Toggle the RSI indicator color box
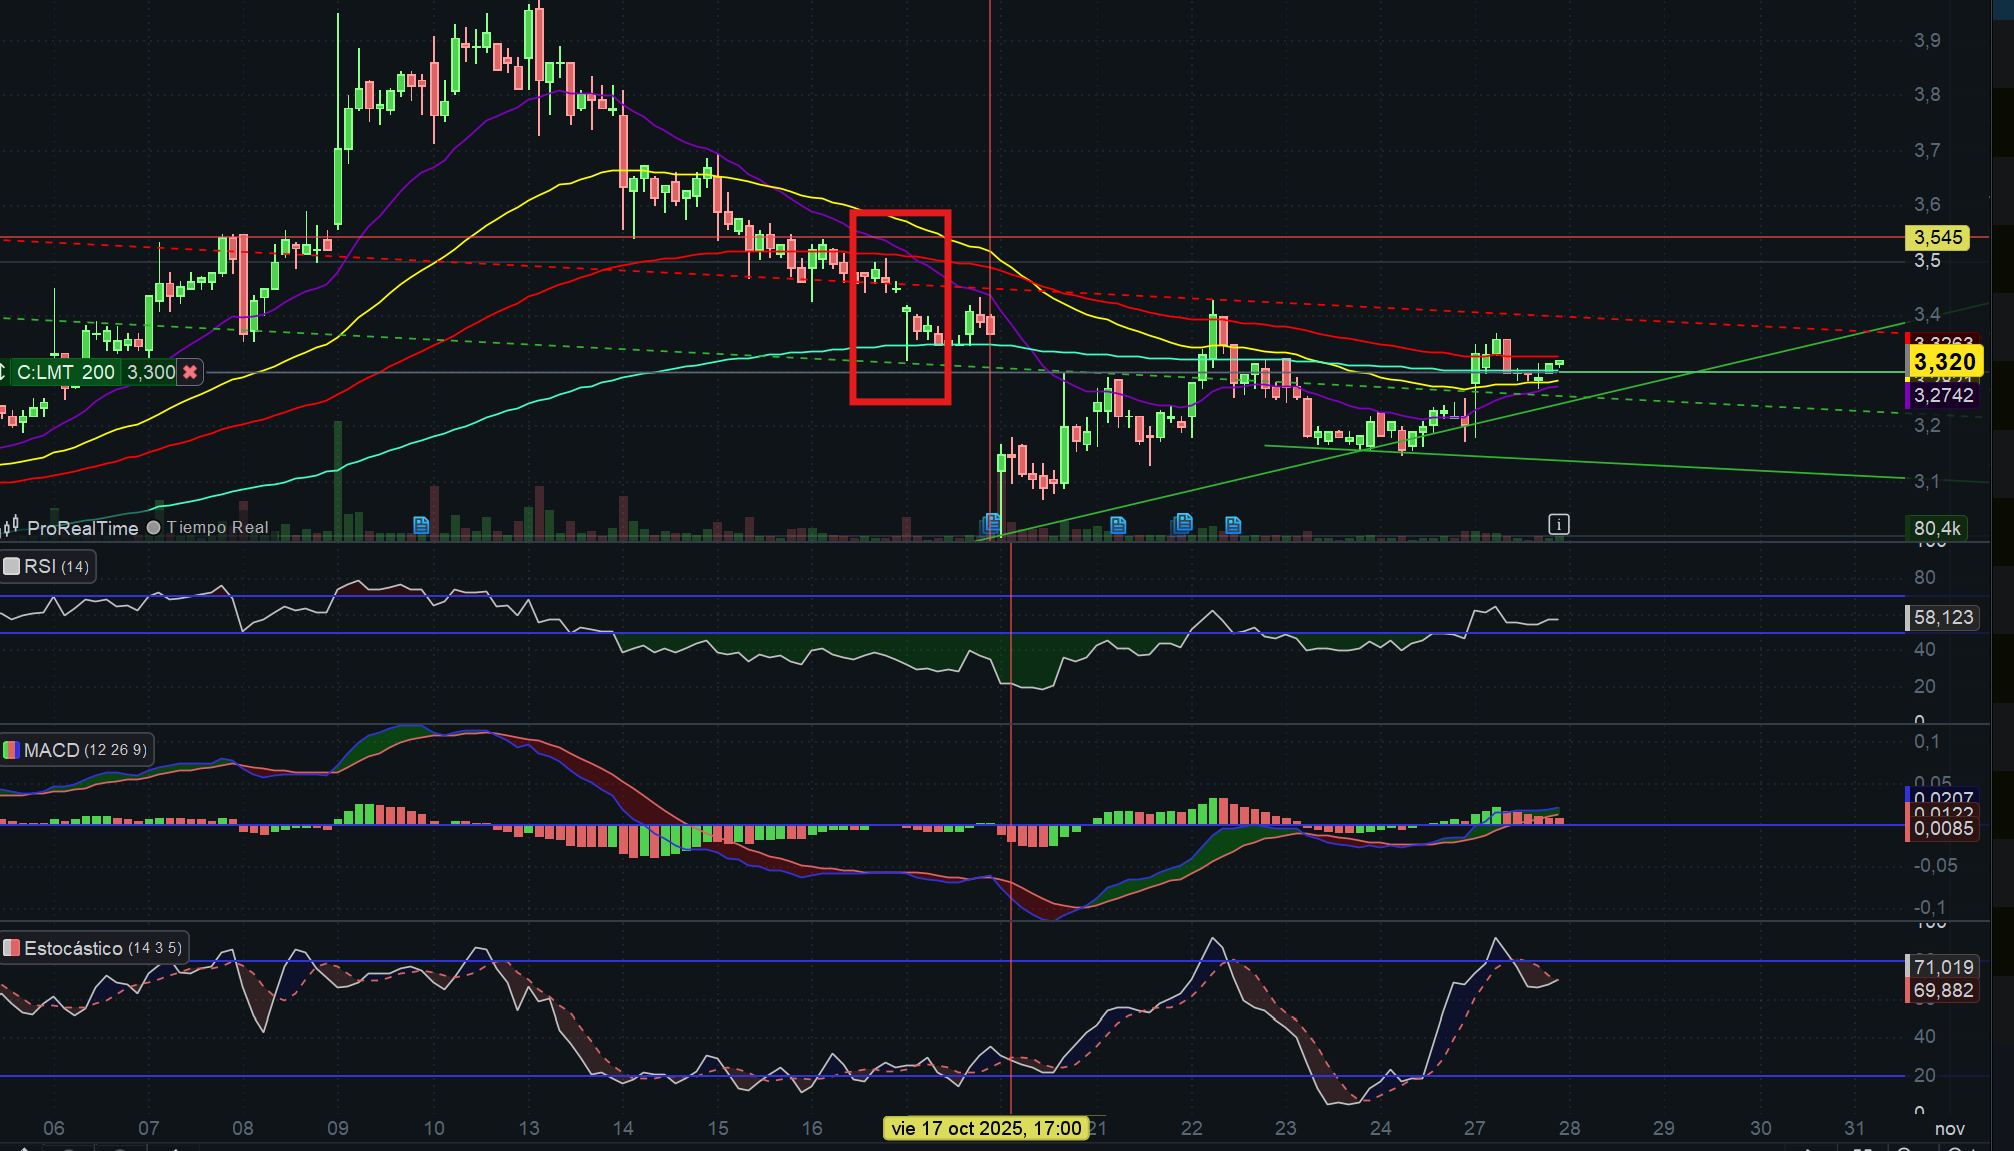The width and height of the screenshot is (2014, 1151). pyautogui.click(x=12, y=567)
